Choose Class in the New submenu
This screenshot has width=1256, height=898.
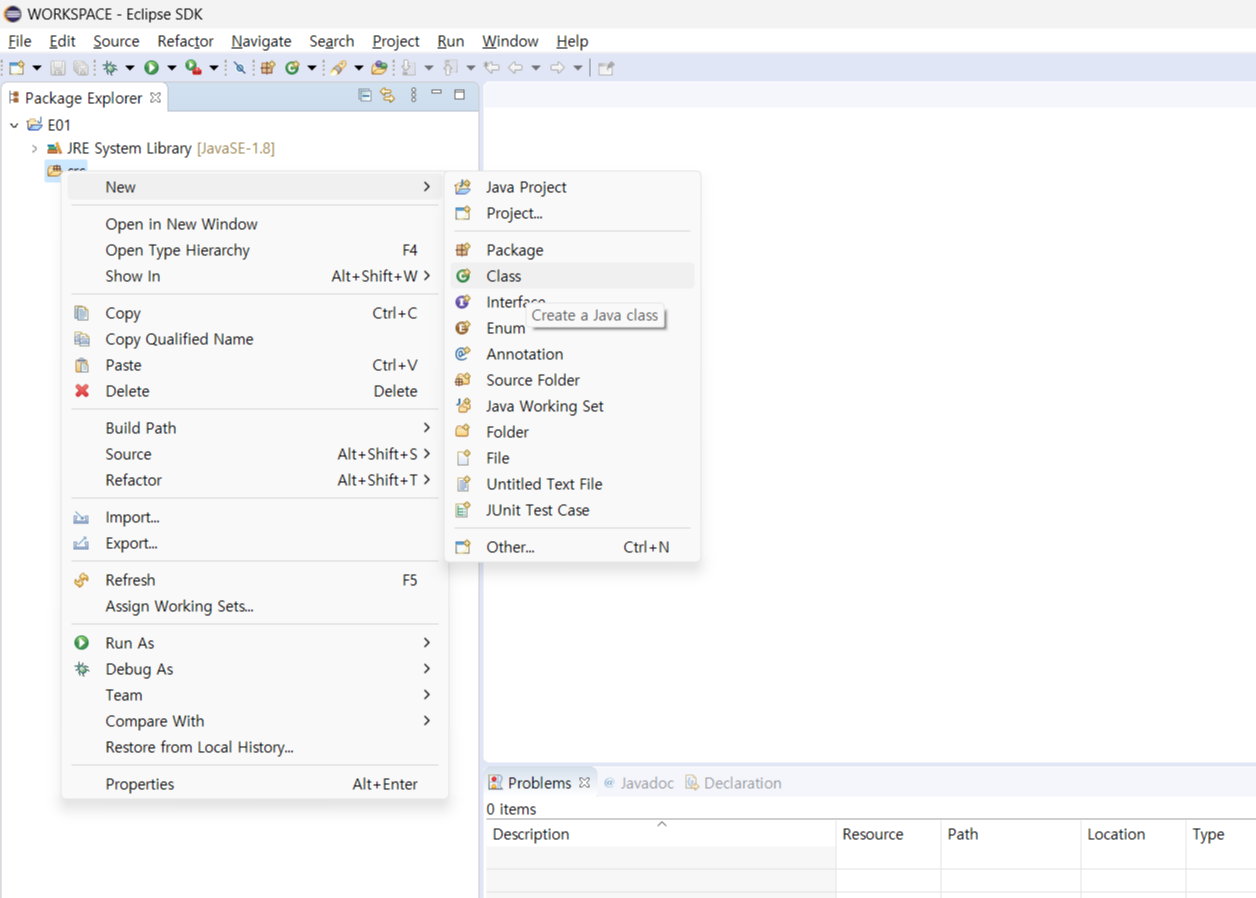[x=572, y=276]
